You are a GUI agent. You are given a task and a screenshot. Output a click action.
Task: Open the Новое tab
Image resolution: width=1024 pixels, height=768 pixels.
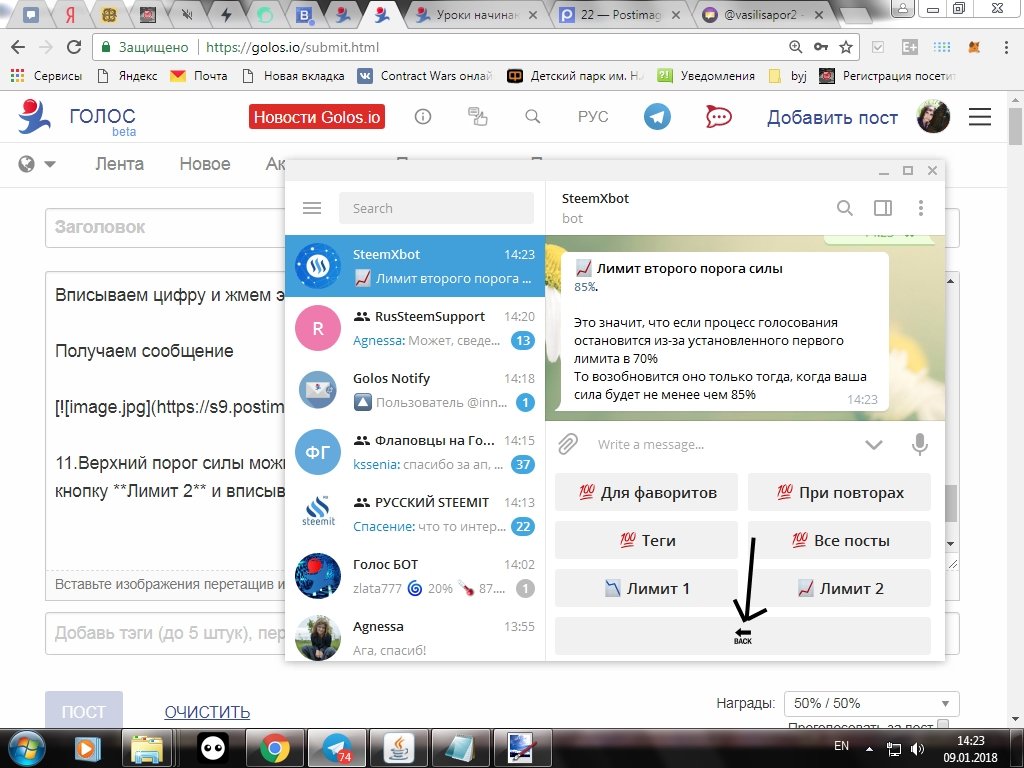click(x=205, y=164)
